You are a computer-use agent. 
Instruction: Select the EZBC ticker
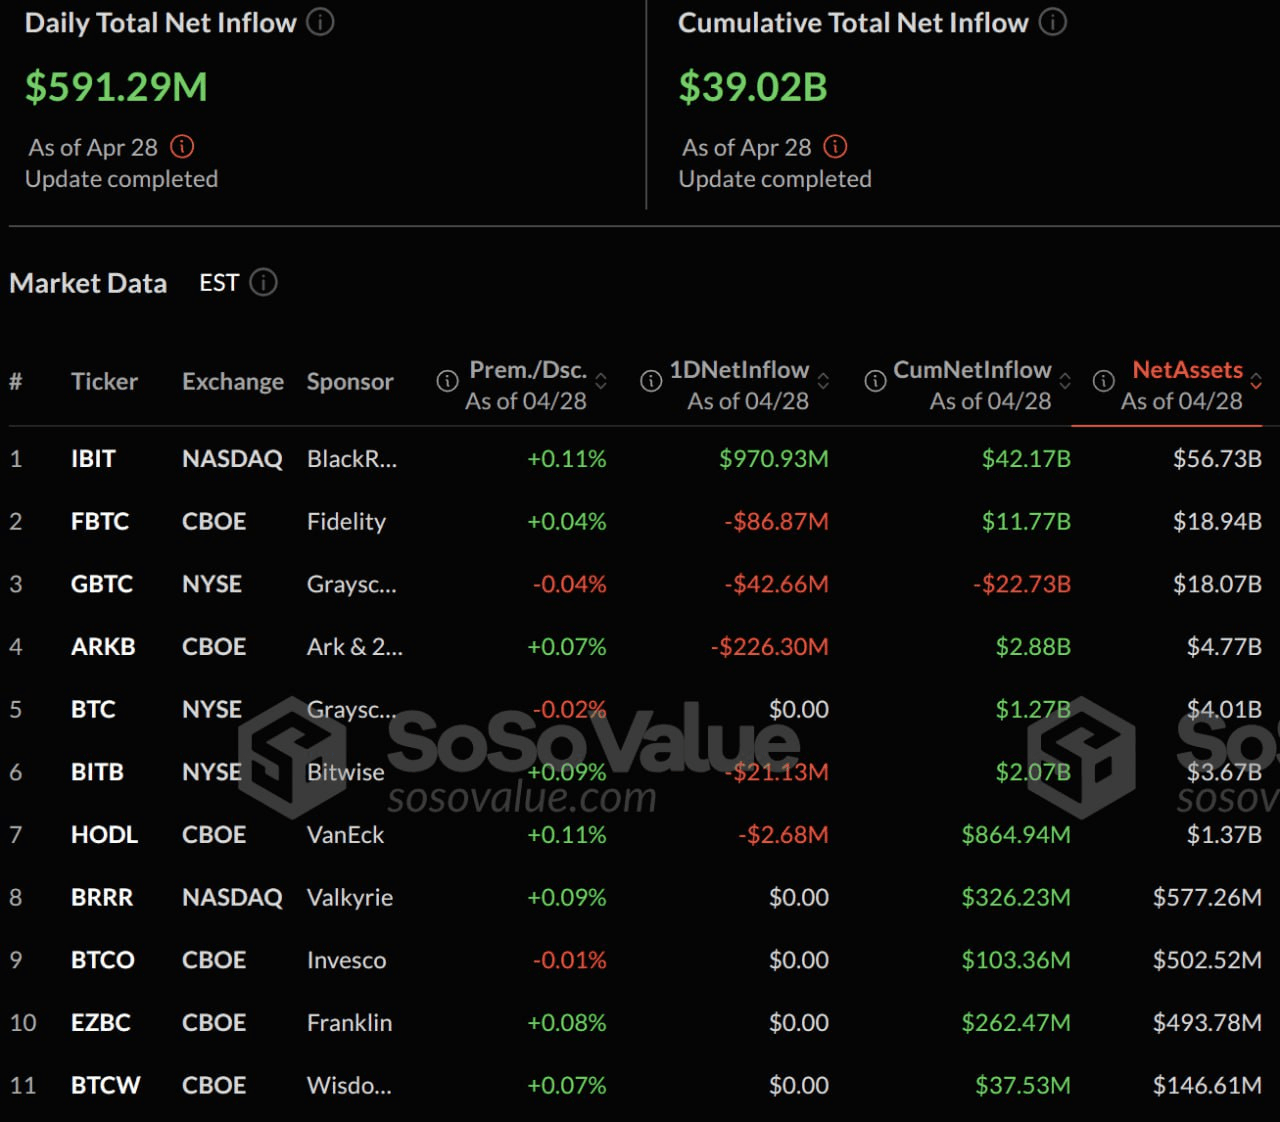point(101,1023)
